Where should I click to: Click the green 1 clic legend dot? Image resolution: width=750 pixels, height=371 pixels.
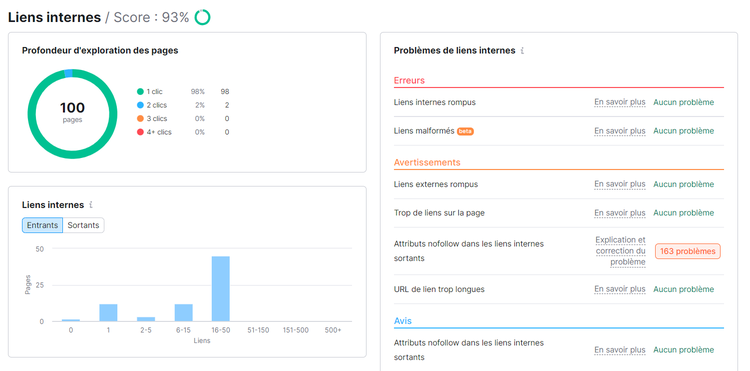click(140, 92)
